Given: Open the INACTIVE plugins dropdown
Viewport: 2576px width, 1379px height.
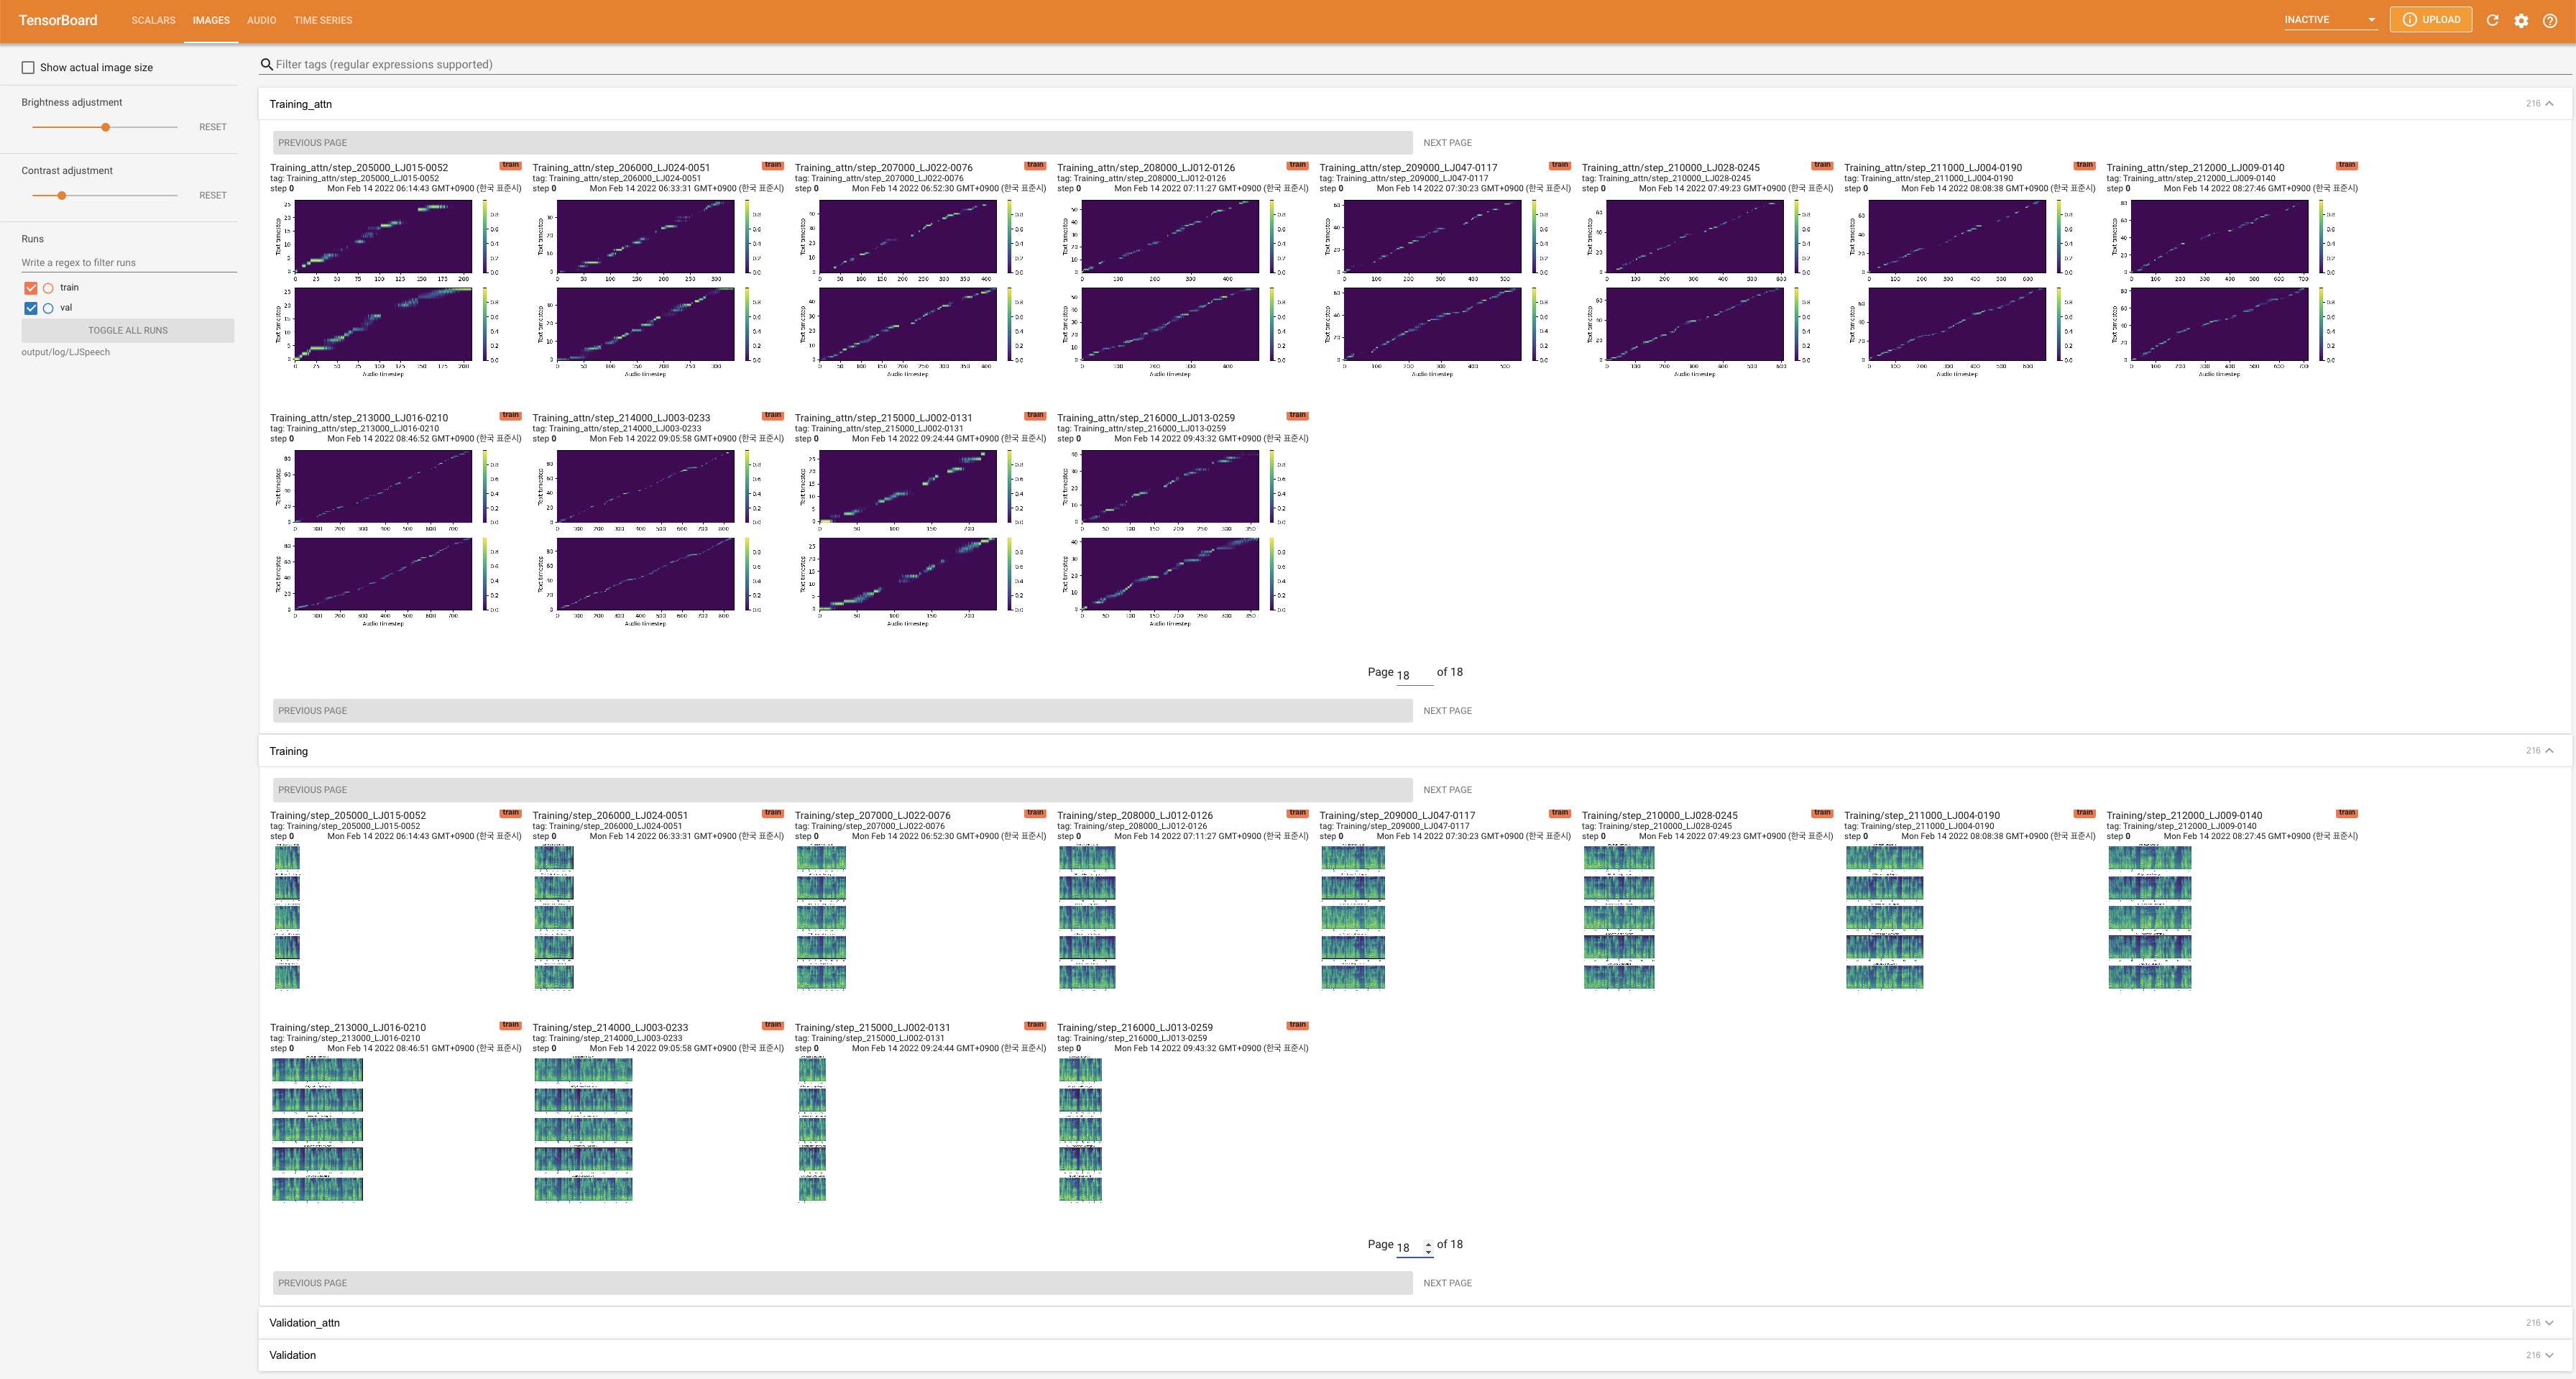Looking at the screenshot, I should pyautogui.click(x=2329, y=20).
